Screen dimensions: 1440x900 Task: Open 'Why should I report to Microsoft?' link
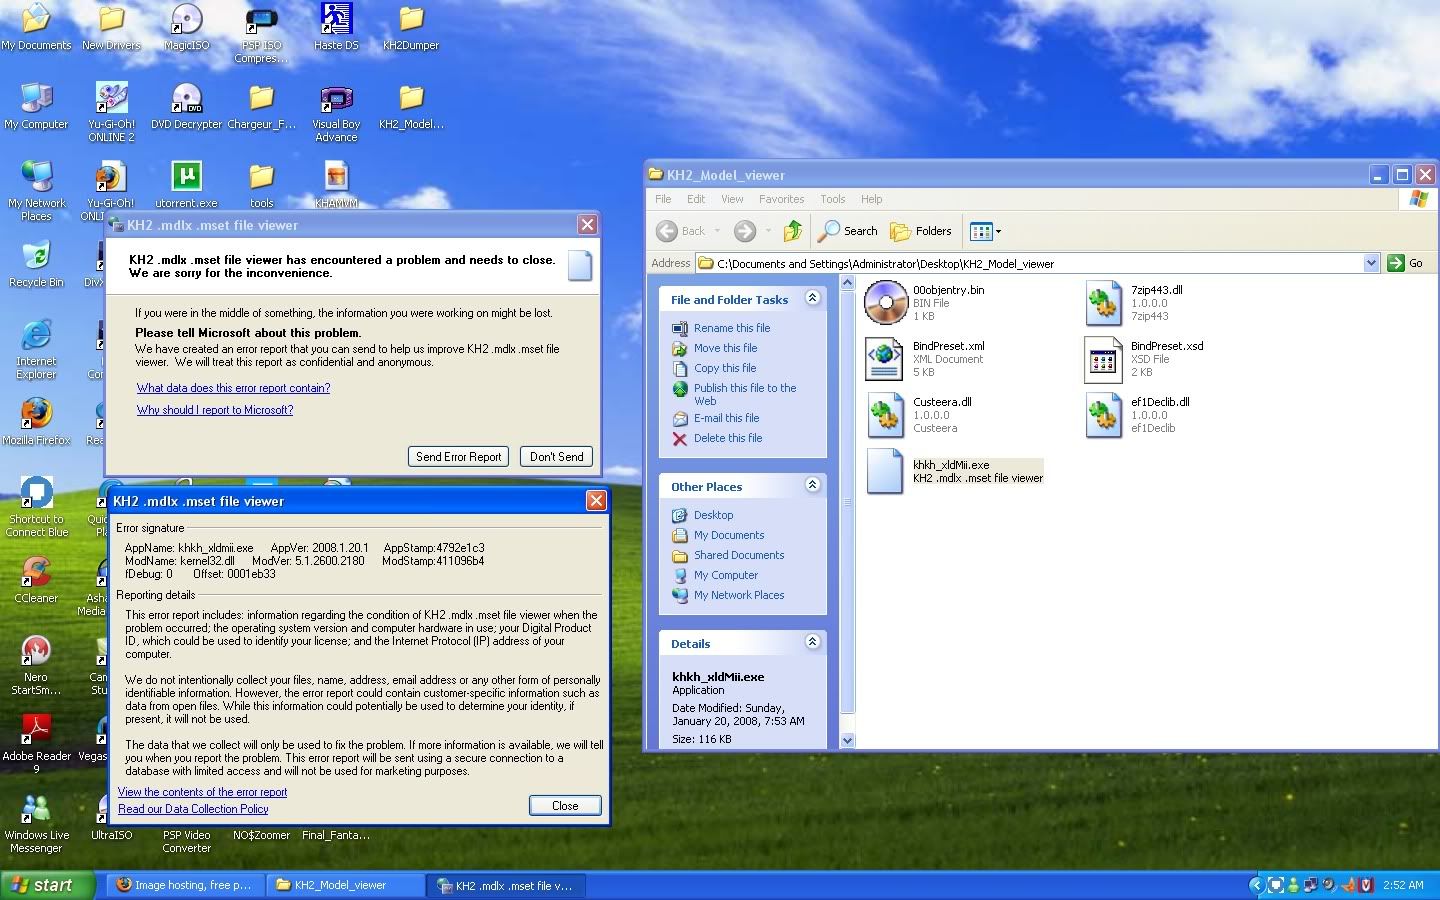point(215,410)
